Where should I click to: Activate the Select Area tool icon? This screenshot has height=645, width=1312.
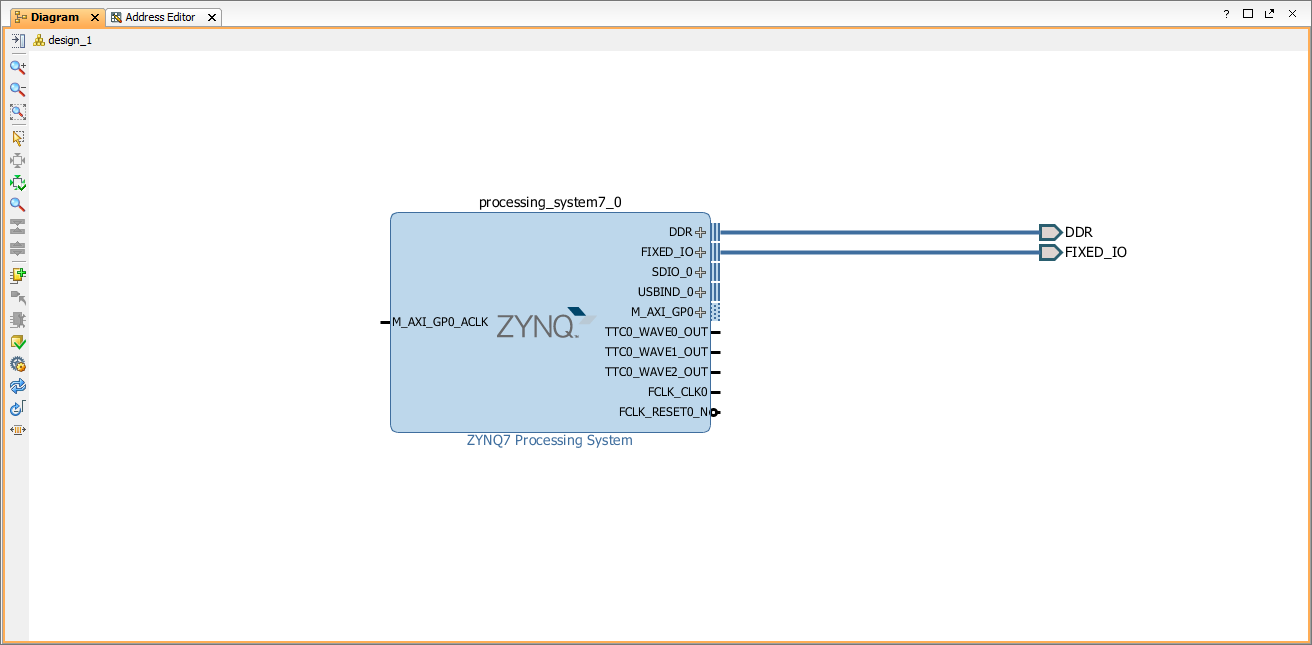click(17, 138)
